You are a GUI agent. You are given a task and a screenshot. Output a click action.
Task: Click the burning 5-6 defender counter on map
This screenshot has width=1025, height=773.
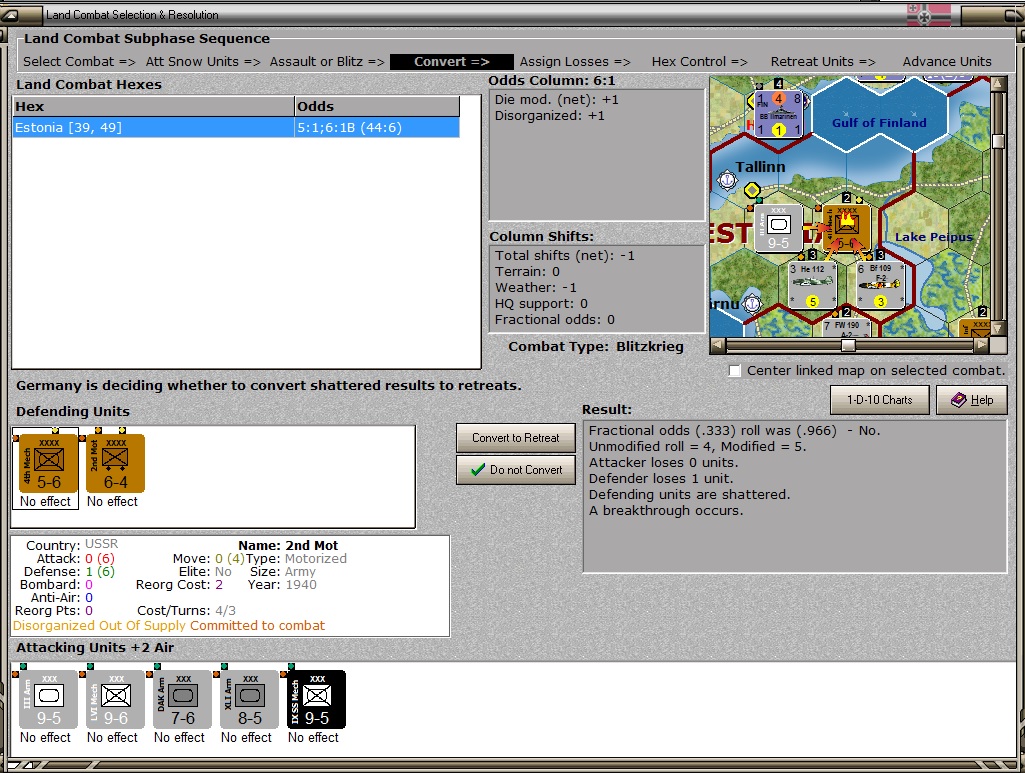tap(847, 228)
